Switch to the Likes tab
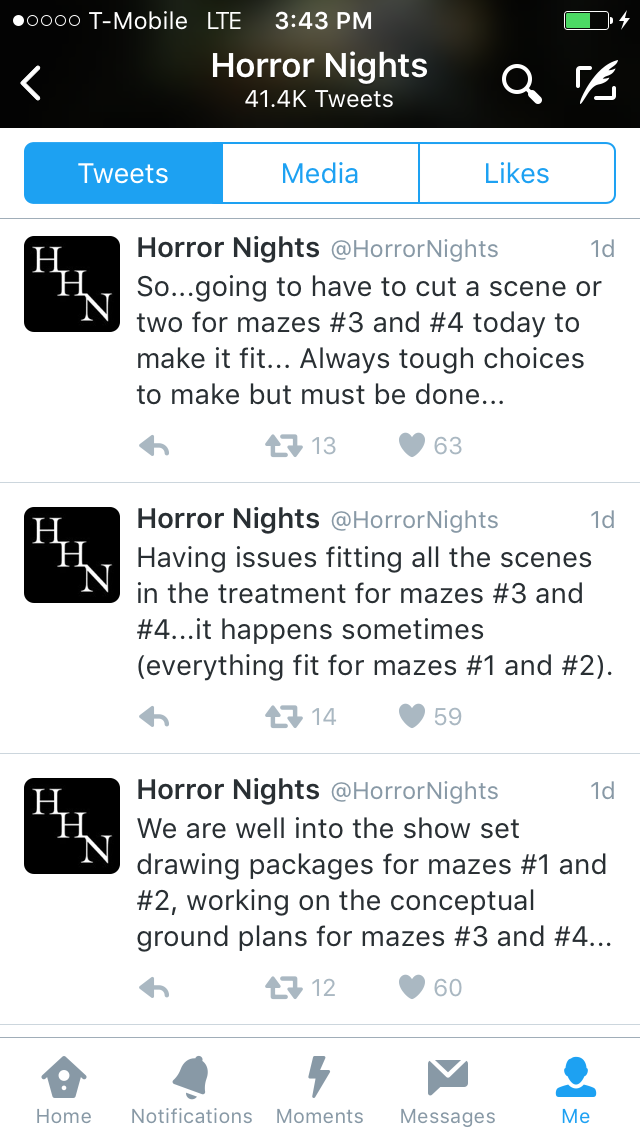Image resolution: width=640 pixels, height=1136 pixels. tap(516, 173)
